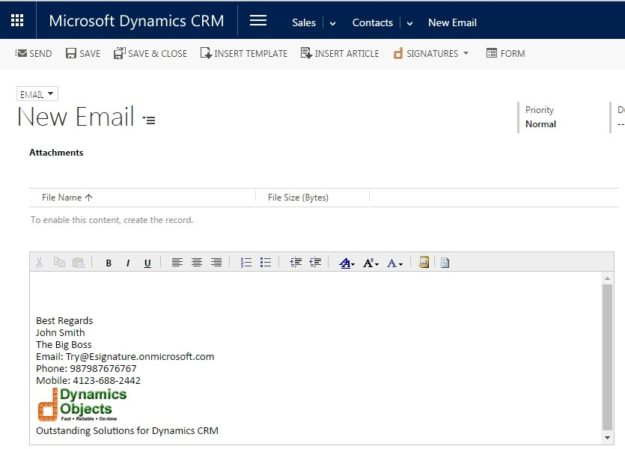Open the font color dropdown

pyautogui.click(x=395, y=263)
